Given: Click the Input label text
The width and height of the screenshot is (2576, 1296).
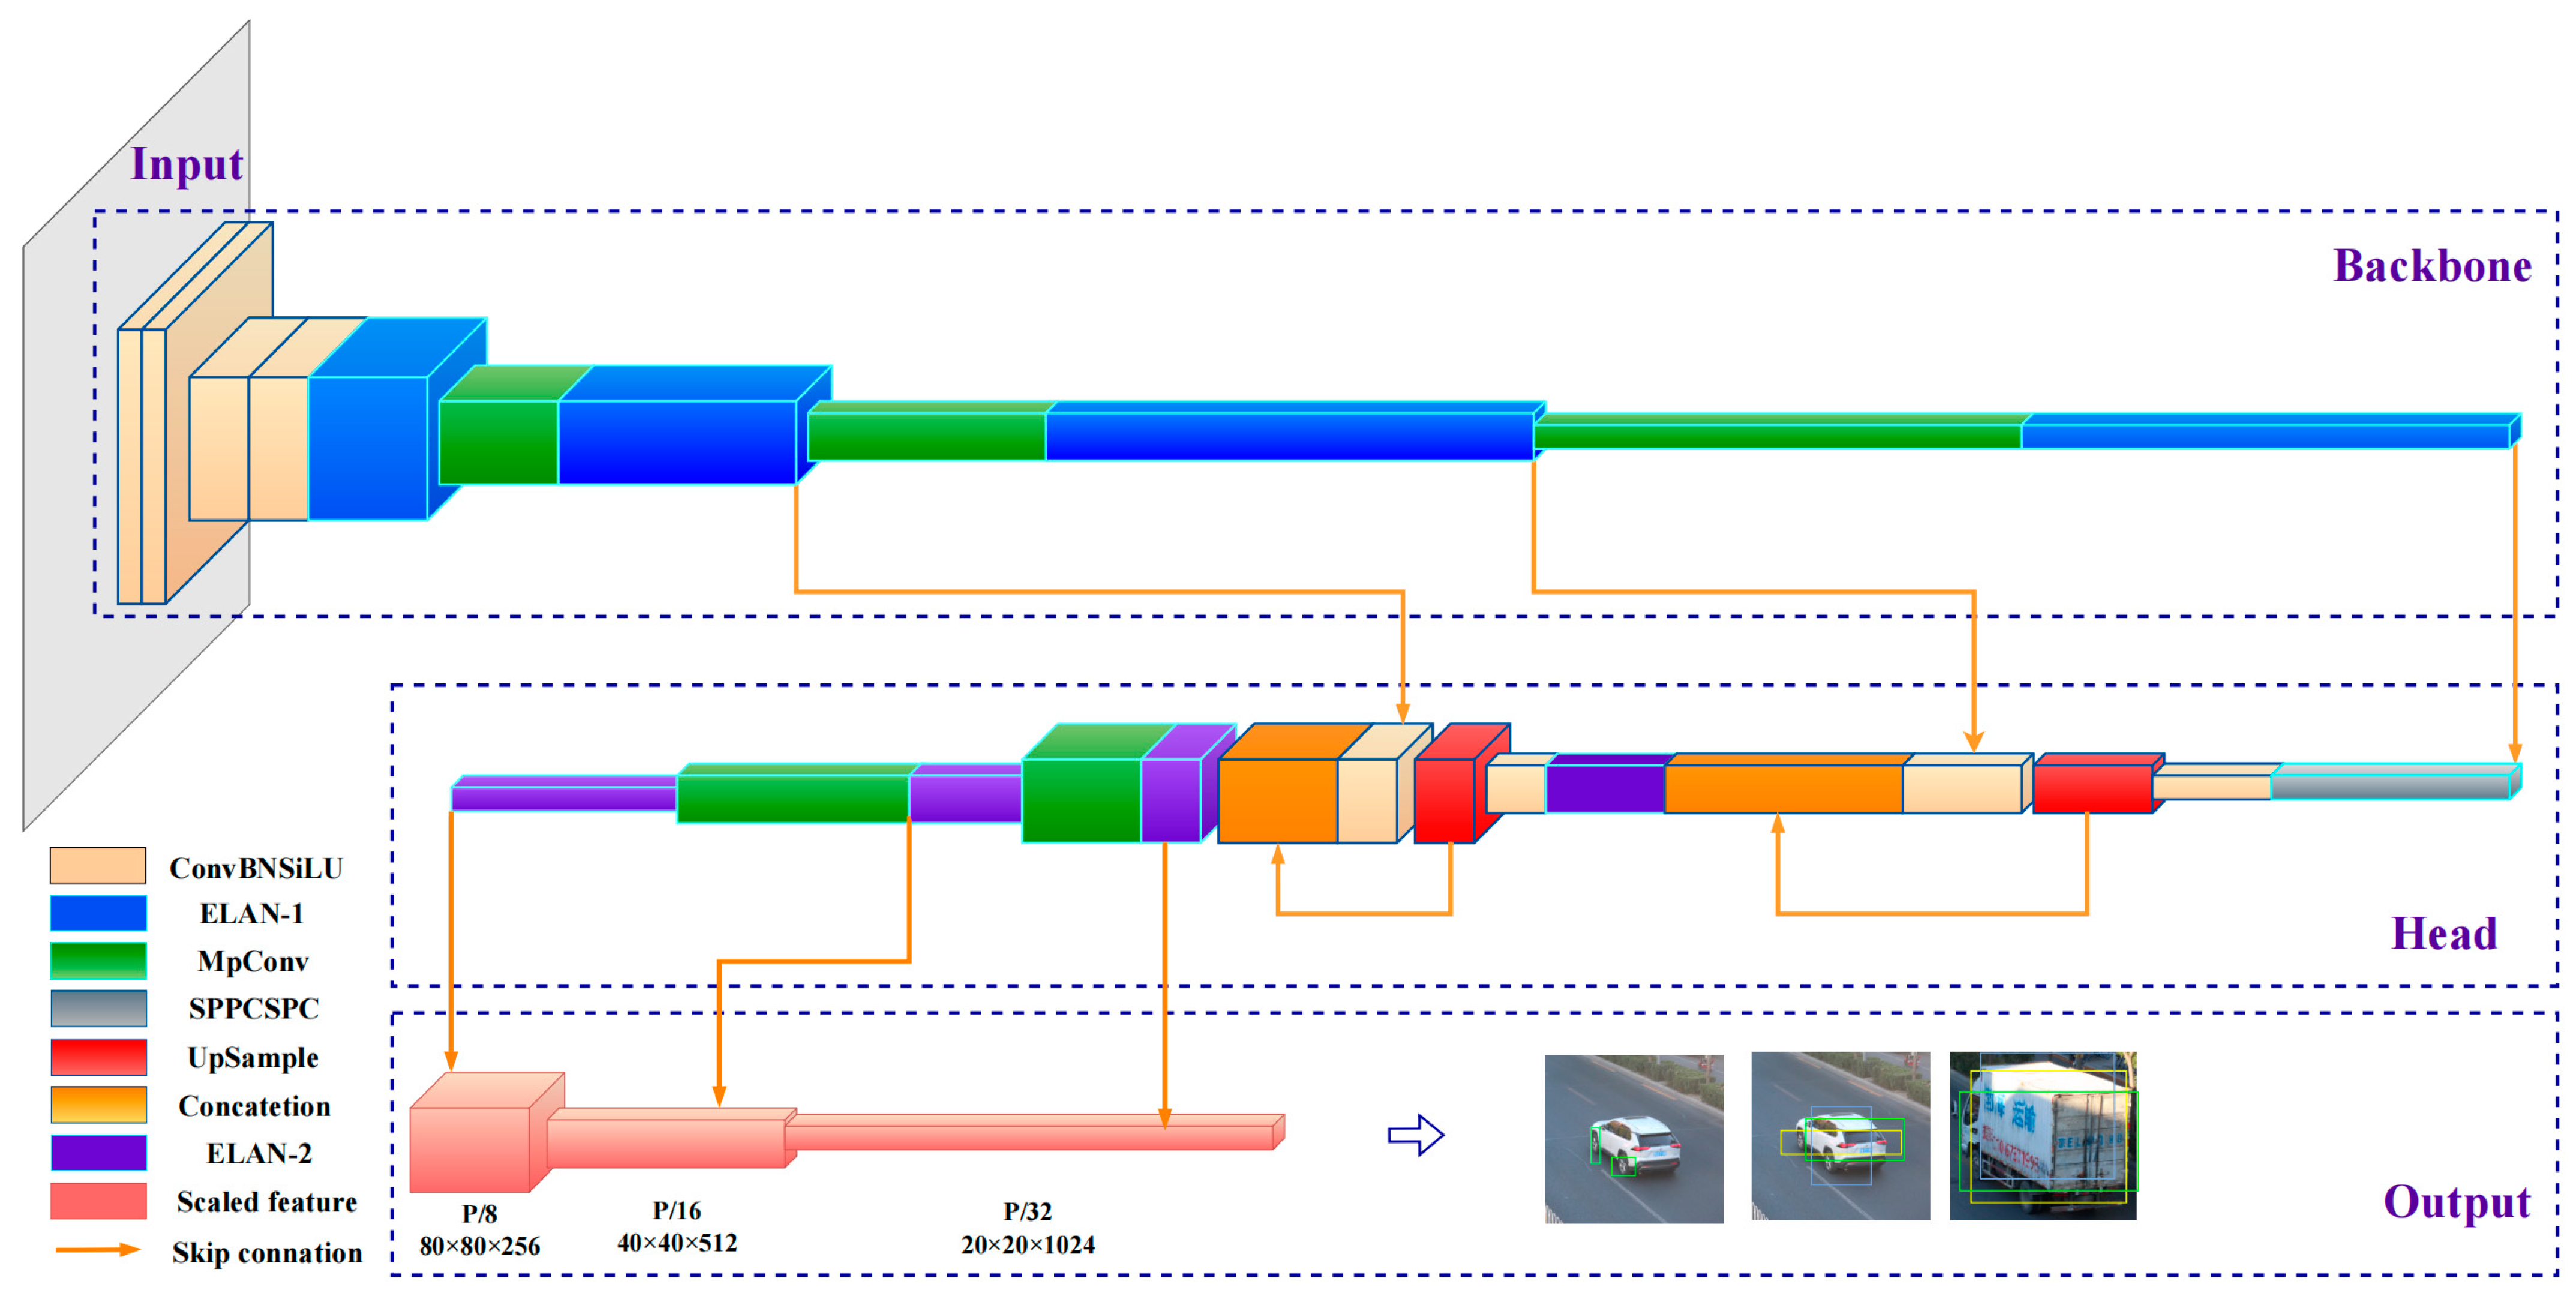Looking at the screenshot, I should pos(187,165).
